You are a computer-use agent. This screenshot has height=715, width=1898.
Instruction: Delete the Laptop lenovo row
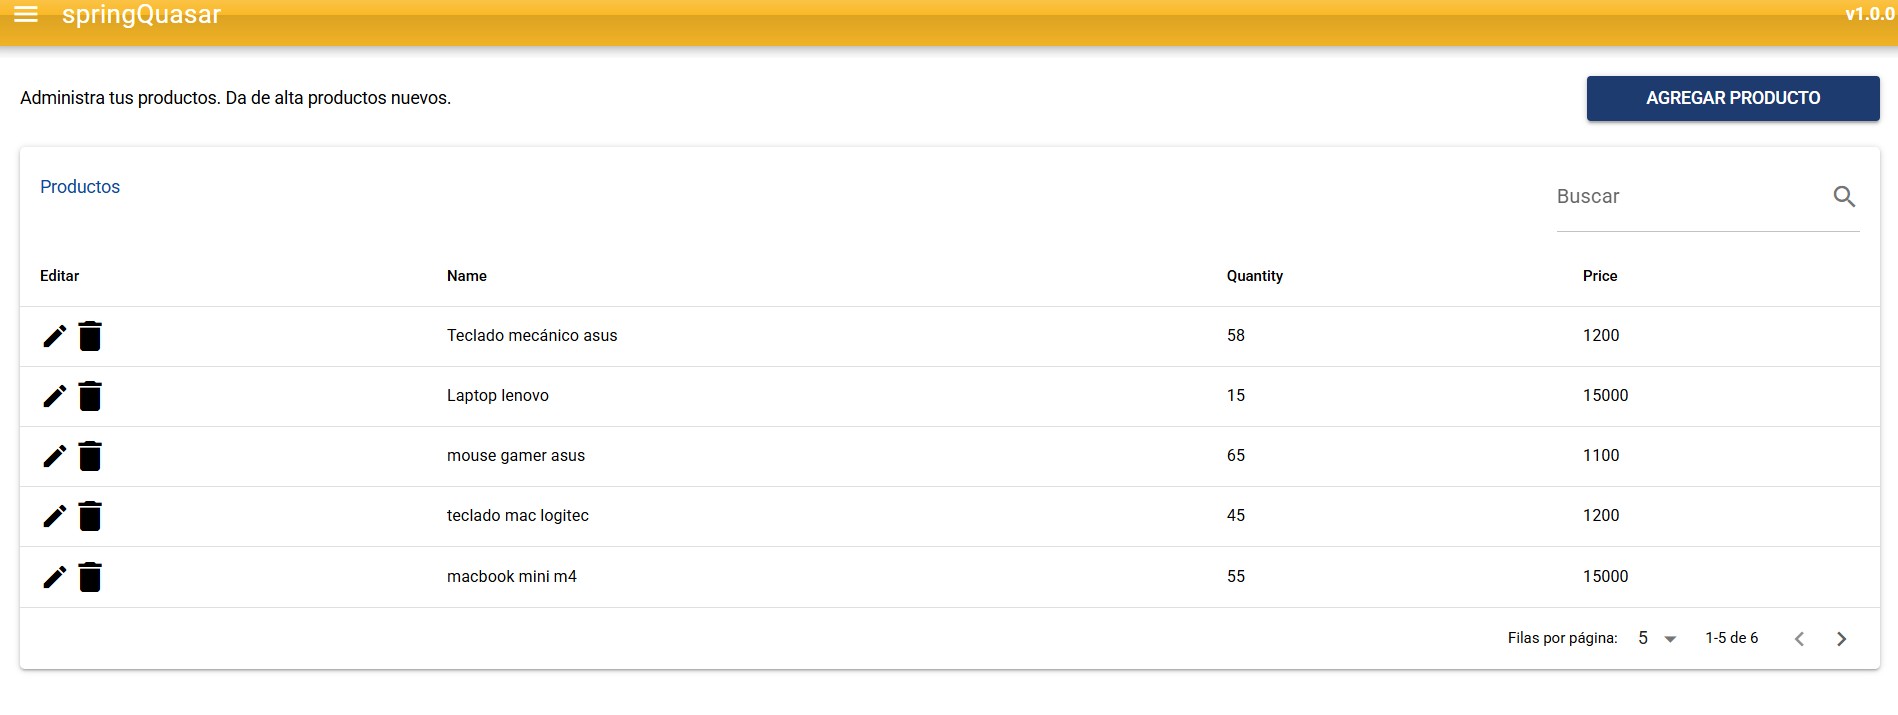coord(90,396)
